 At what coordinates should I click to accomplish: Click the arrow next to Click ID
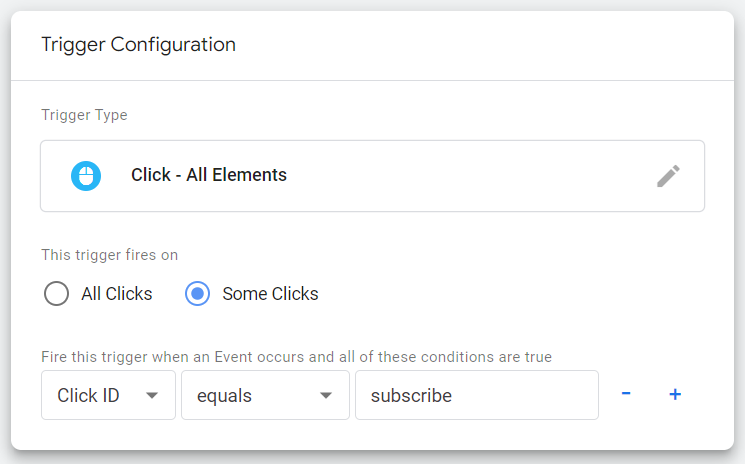click(152, 395)
